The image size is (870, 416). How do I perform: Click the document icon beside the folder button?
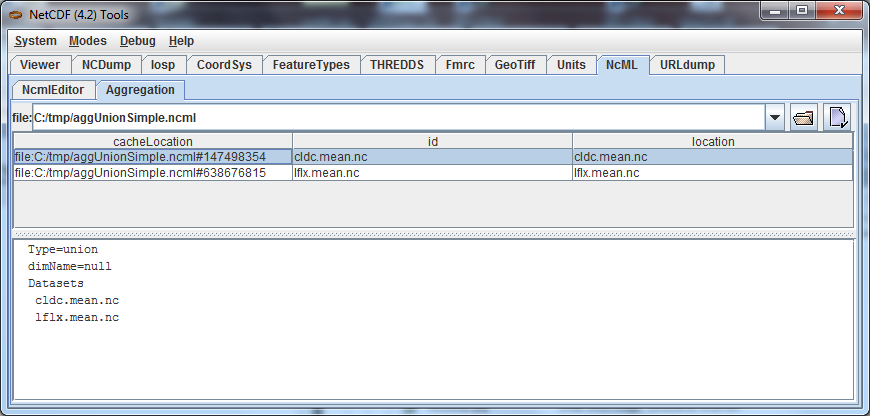point(837,118)
